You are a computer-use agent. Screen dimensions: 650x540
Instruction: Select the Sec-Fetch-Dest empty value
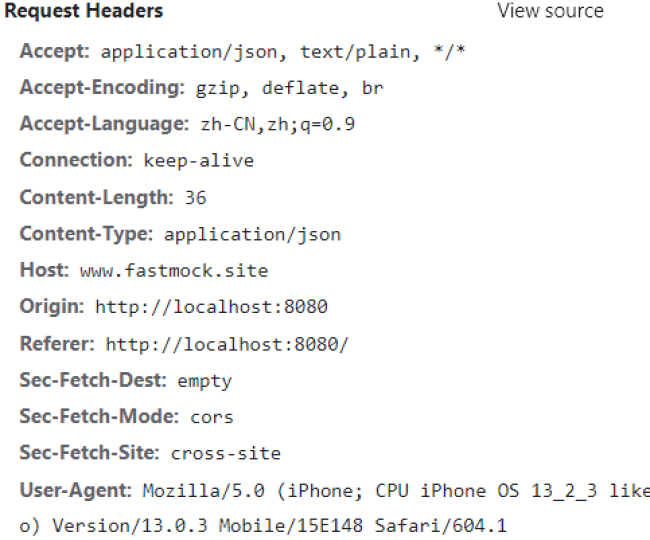click(204, 381)
